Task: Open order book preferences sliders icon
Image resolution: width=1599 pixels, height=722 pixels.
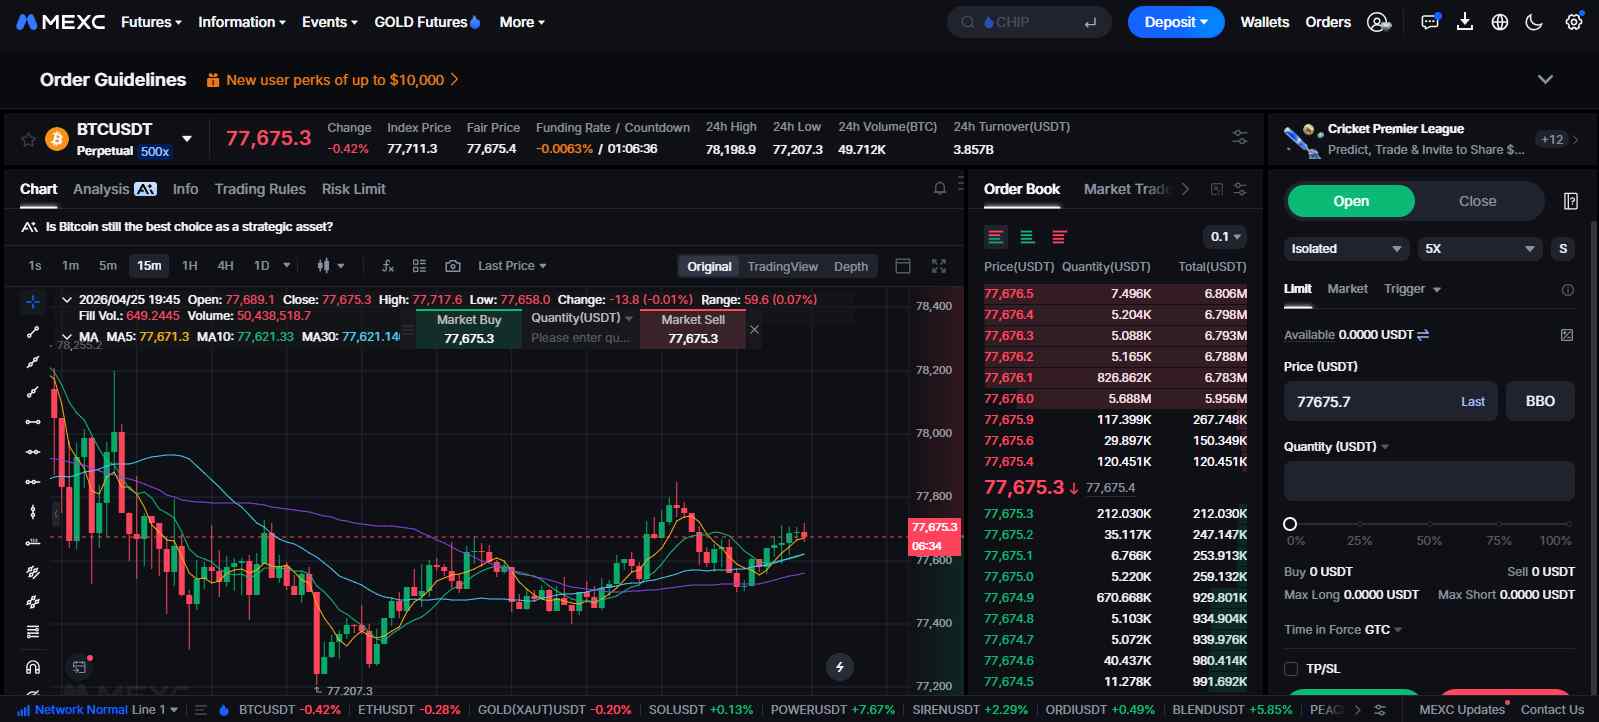Action: [1240, 189]
